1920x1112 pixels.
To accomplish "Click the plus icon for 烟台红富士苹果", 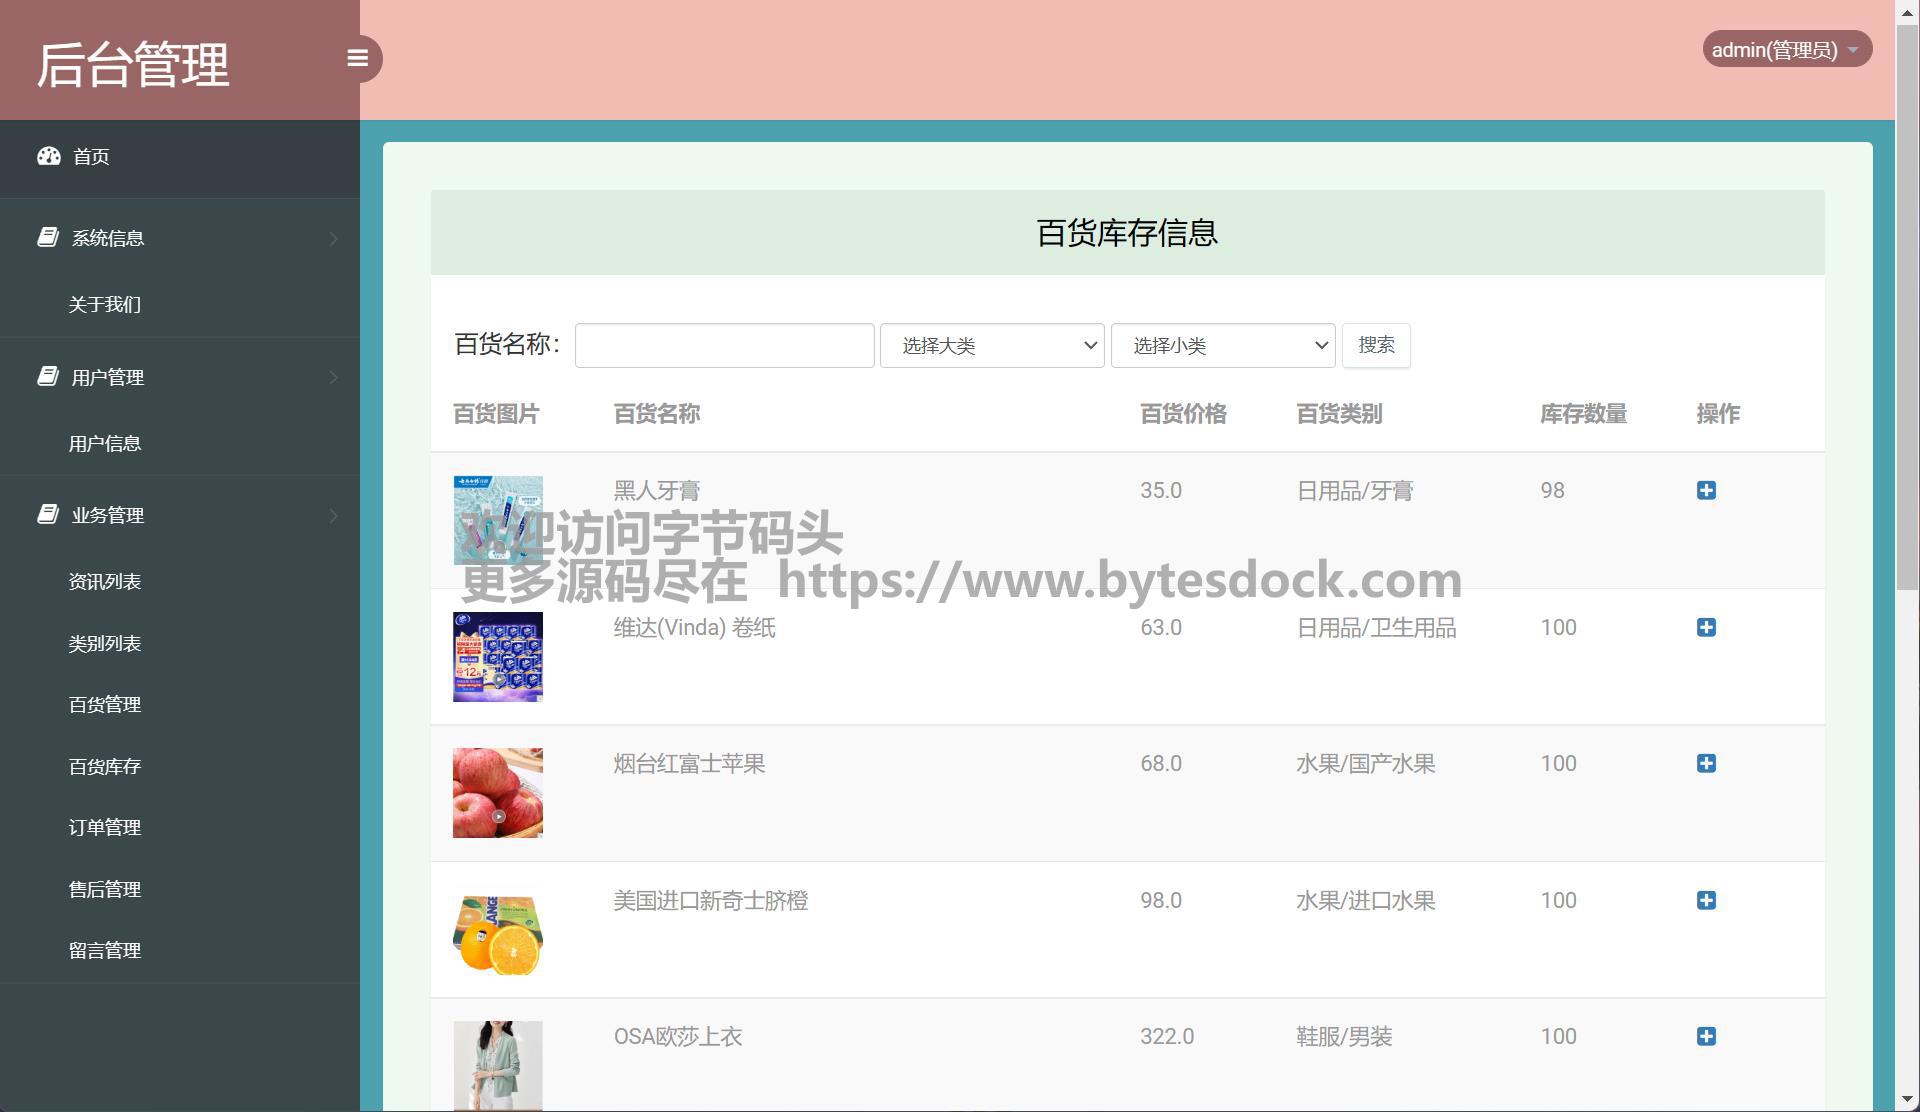I will tap(1706, 763).
